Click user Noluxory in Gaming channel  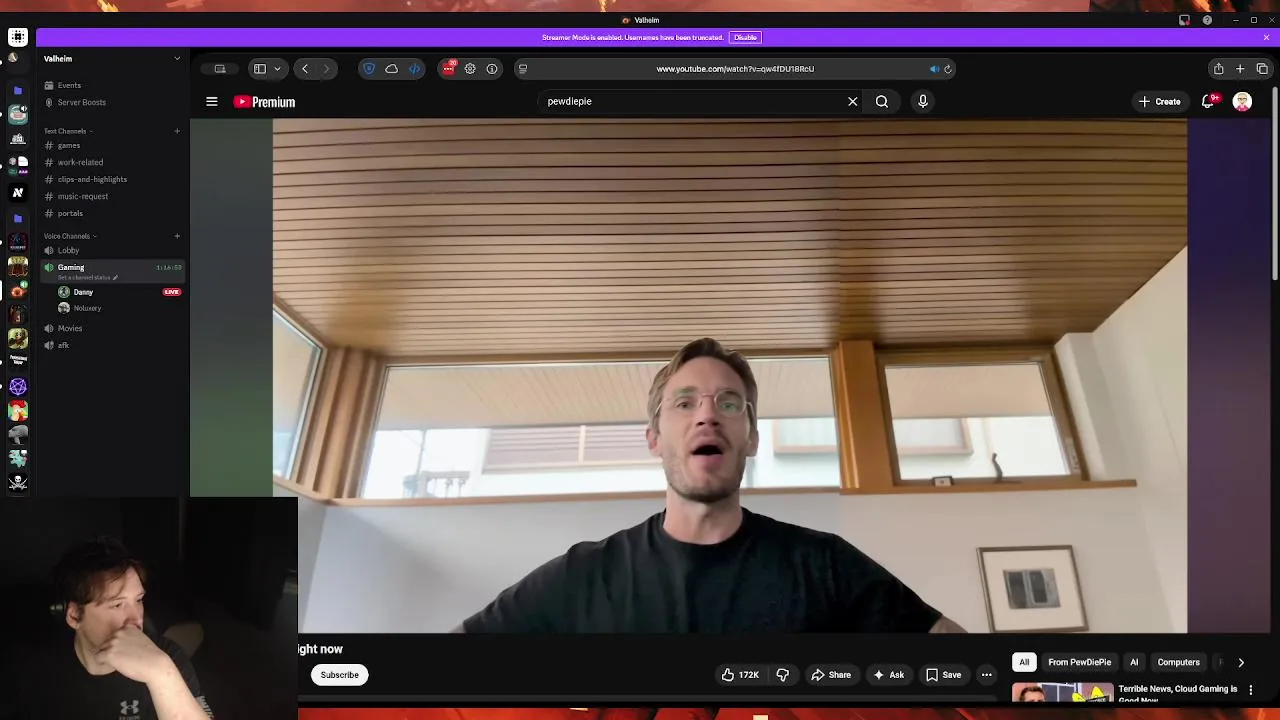coord(87,308)
